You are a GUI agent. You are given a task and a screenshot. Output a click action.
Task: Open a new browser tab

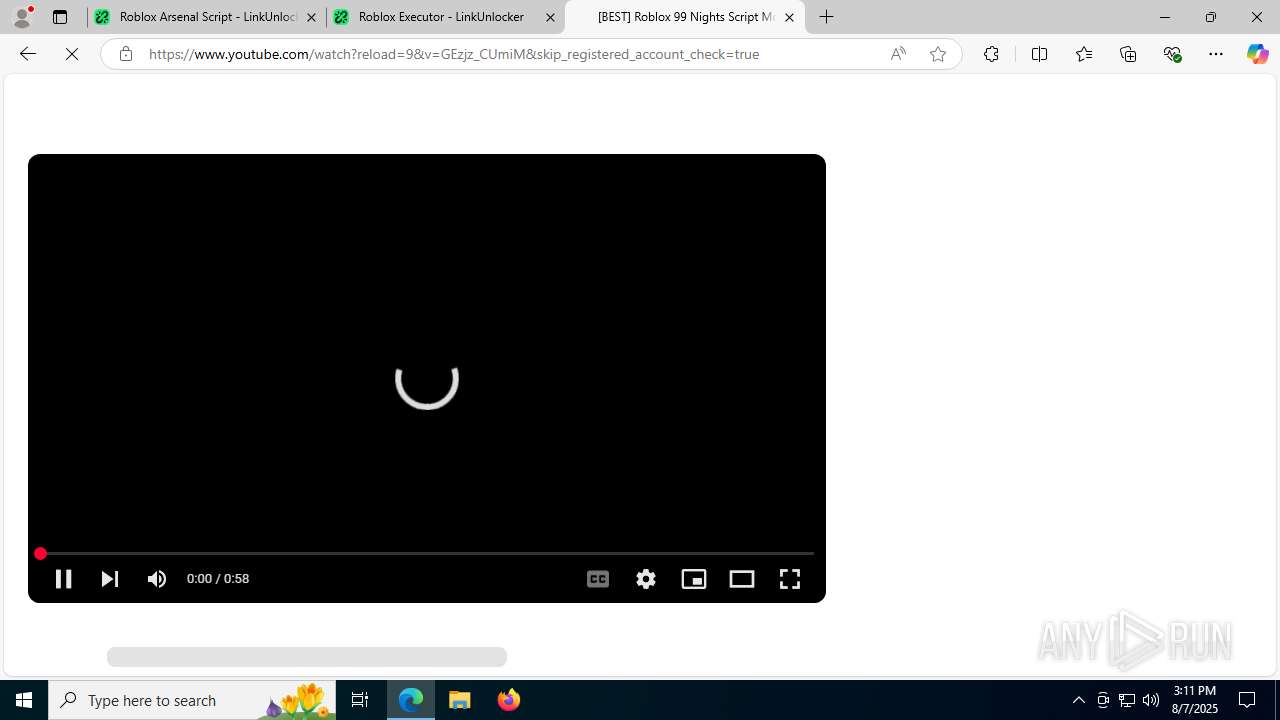(x=827, y=17)
